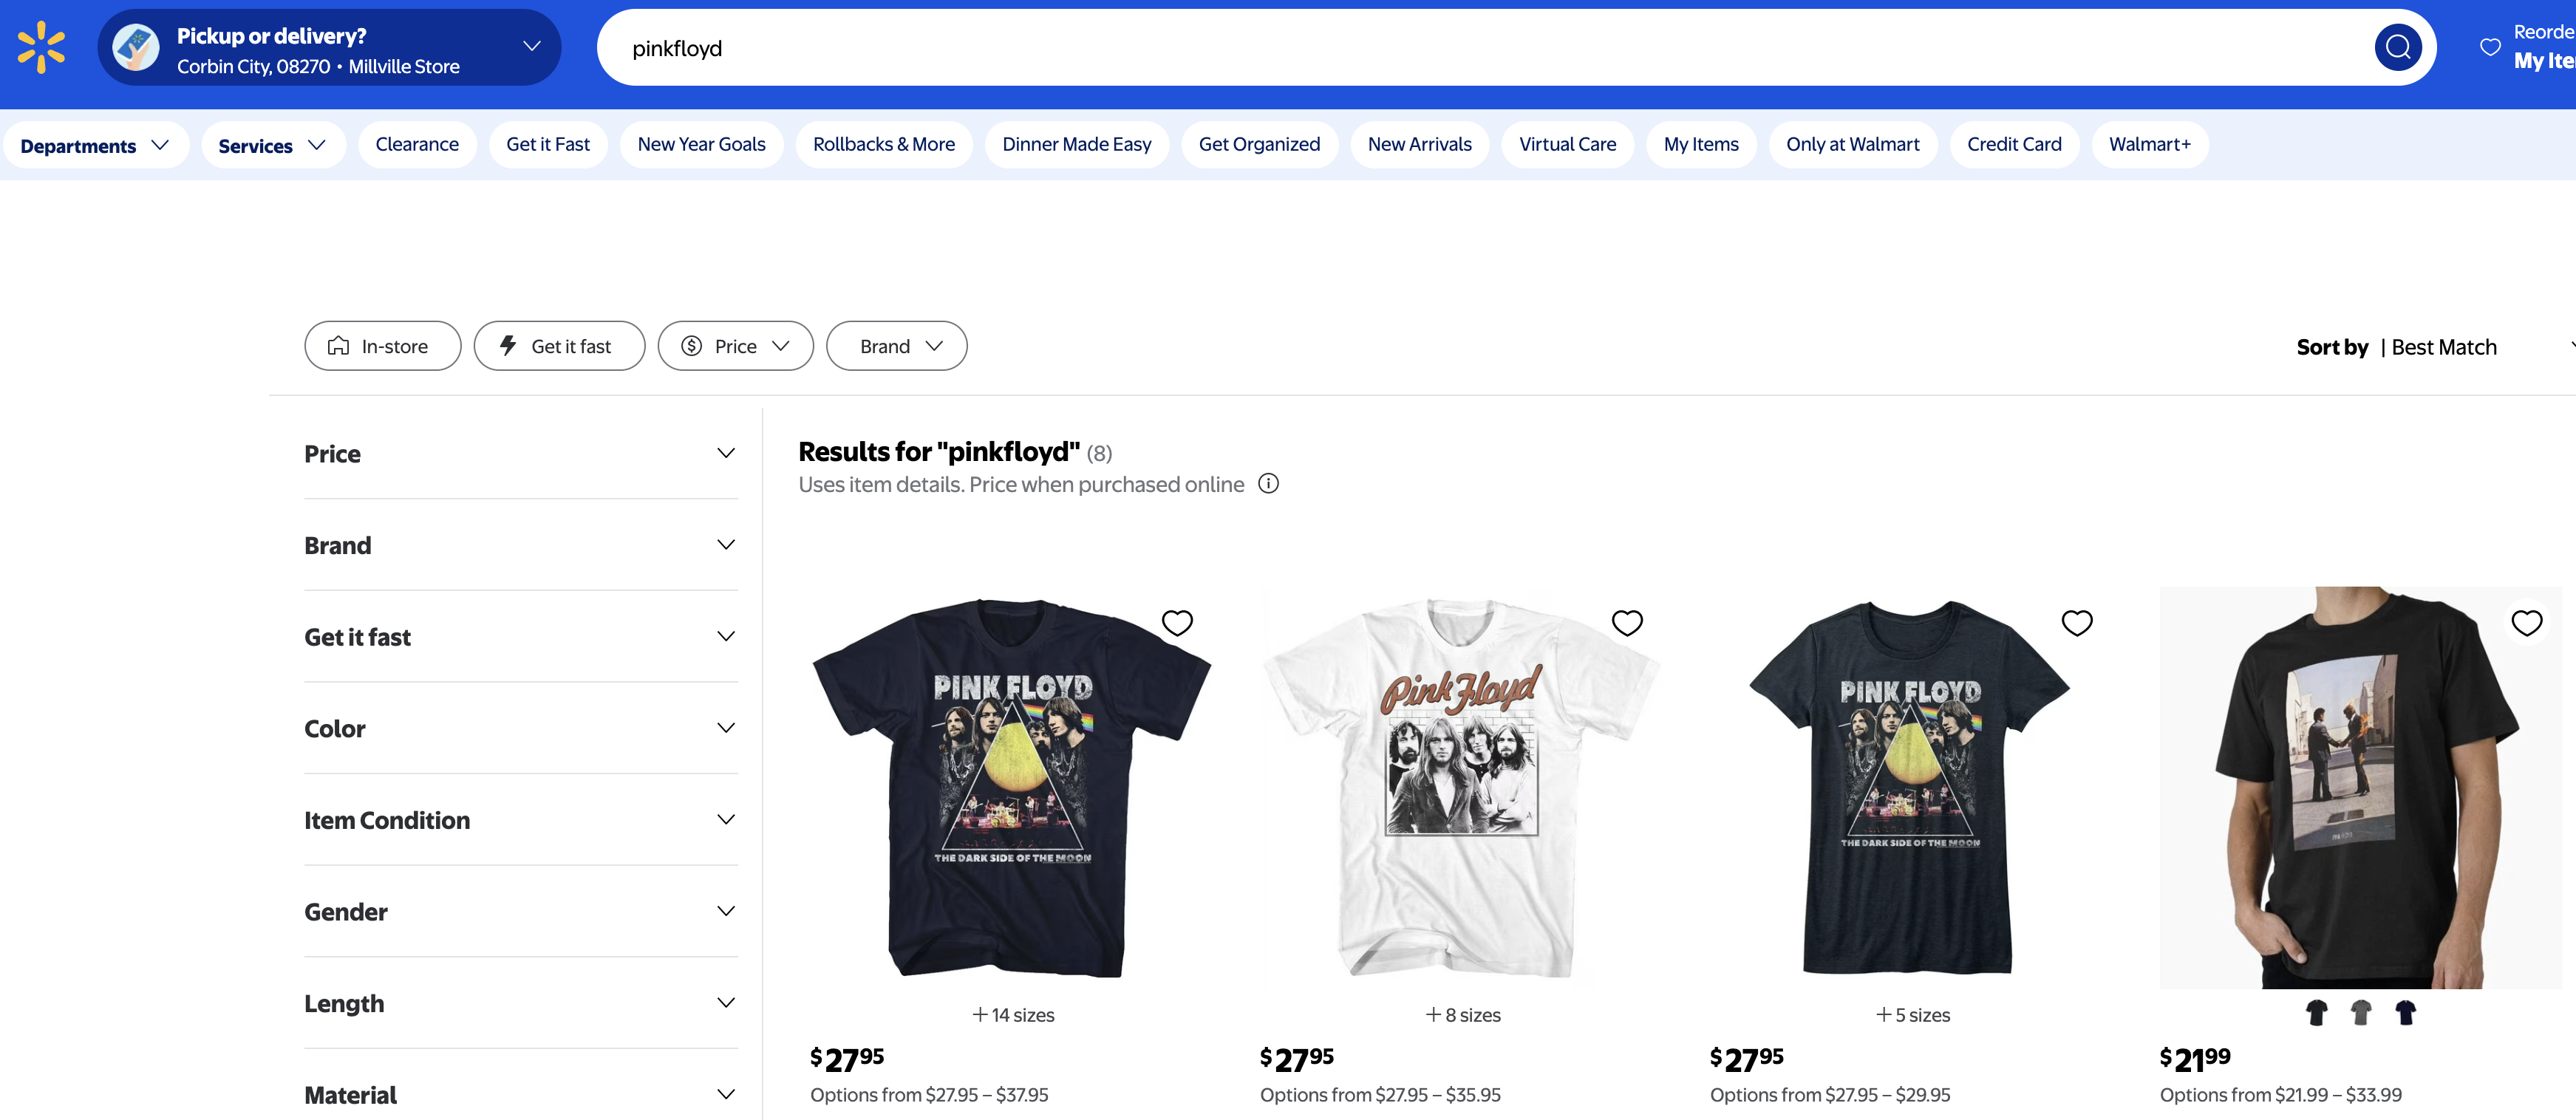Toggle the Get it fast filter pill
2576x1120 pixels.
pyautogui.click(x=559, y=346)
